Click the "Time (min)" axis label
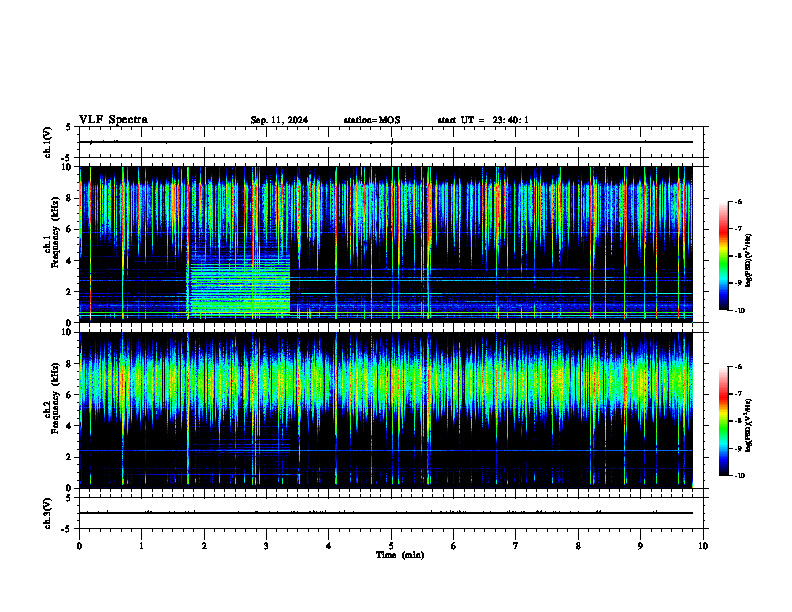Image resolution: width=792 pixels, height=612 pixels. (400, 555)
